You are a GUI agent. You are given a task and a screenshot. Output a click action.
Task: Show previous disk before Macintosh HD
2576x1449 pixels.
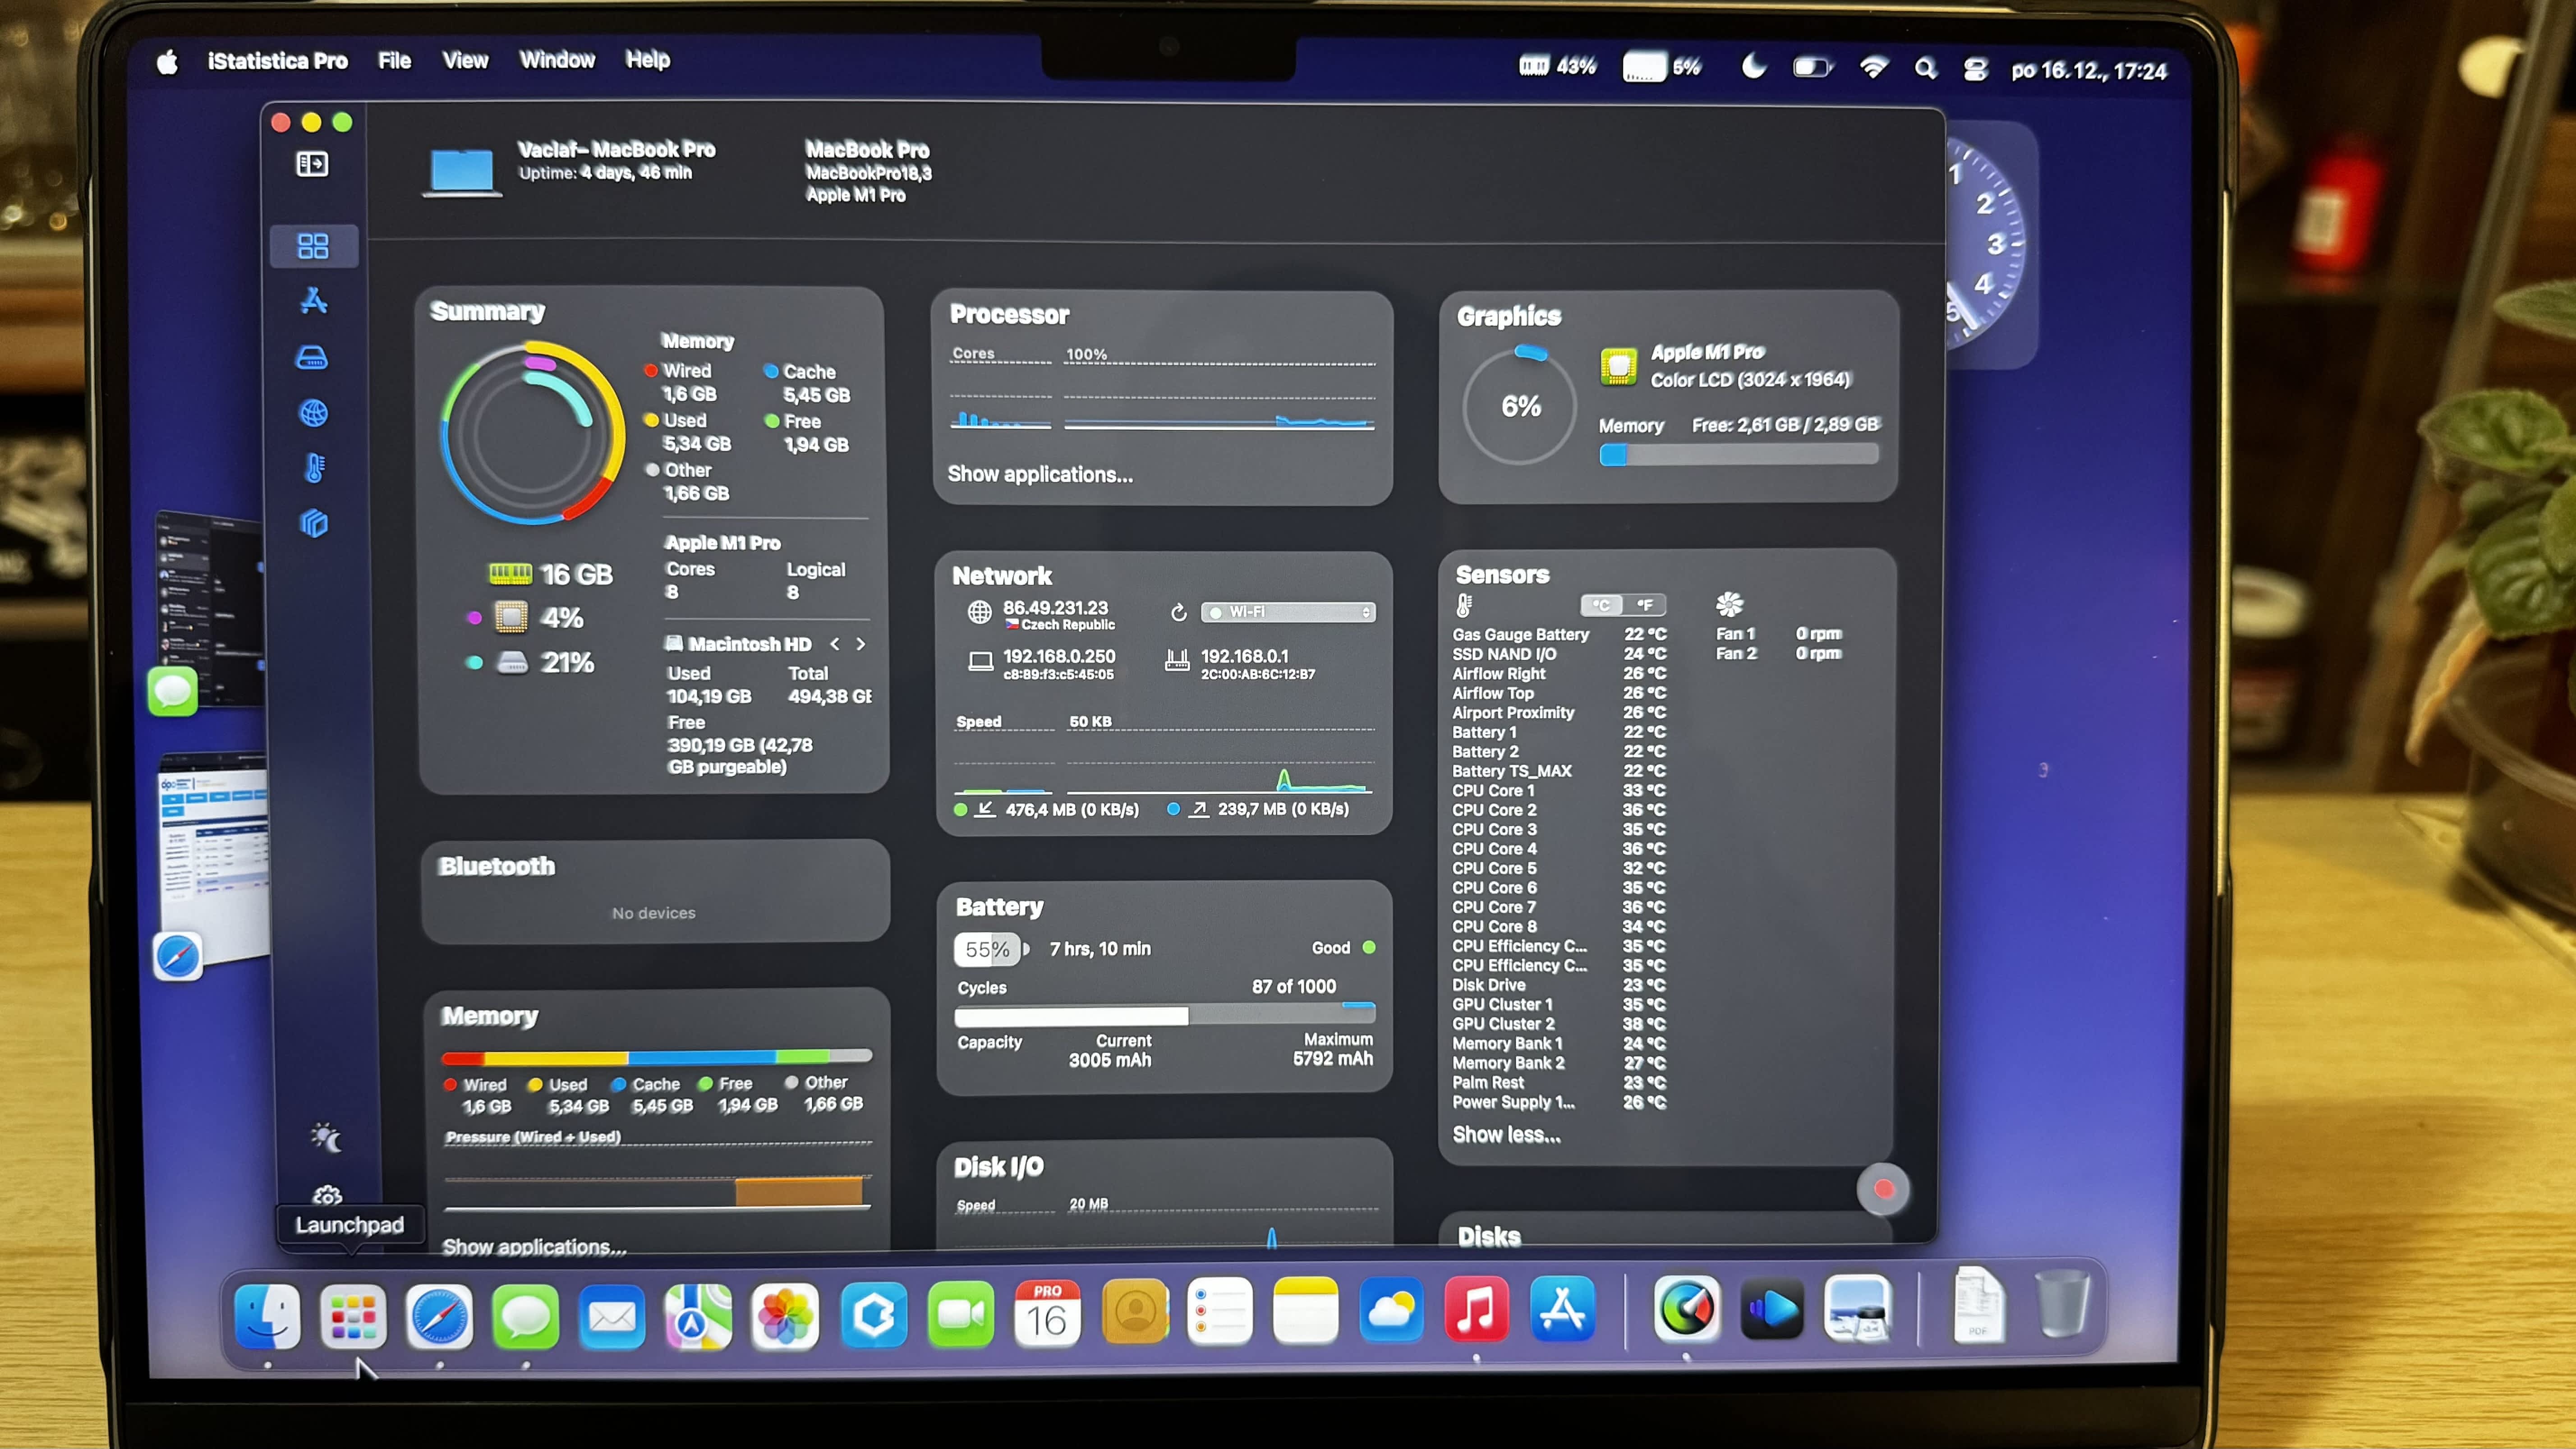(x=835, y=644)
